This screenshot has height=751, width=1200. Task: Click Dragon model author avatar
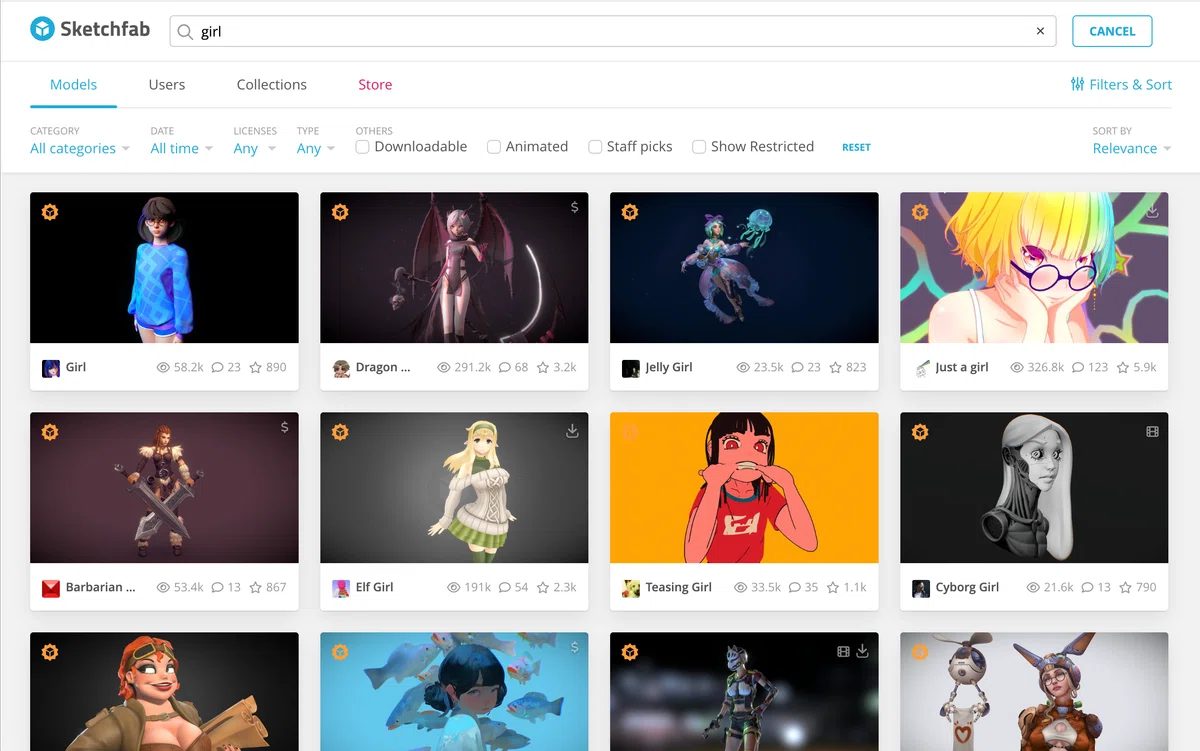341,368
